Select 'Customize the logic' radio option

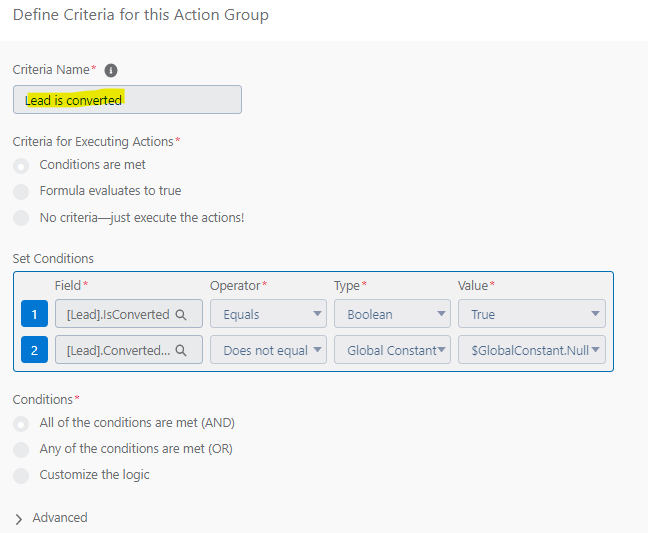click(x=21, y=476)
